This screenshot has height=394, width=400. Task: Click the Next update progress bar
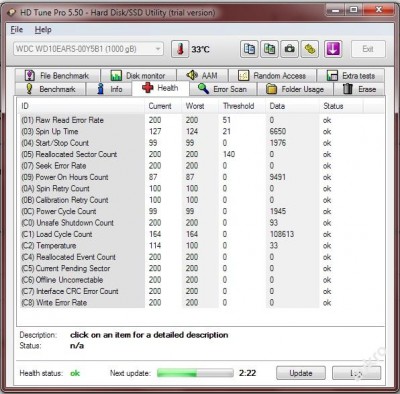[195, 373]
